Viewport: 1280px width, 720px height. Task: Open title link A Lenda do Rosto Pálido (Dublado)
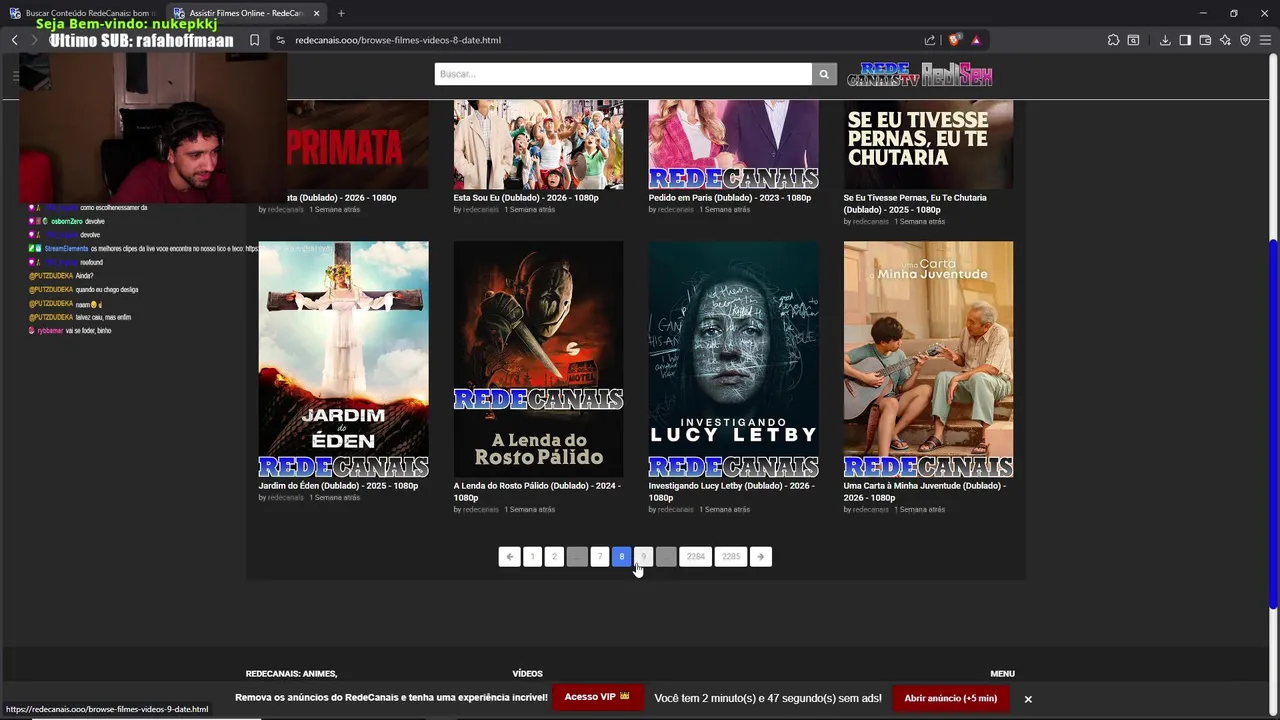[537, 492]
